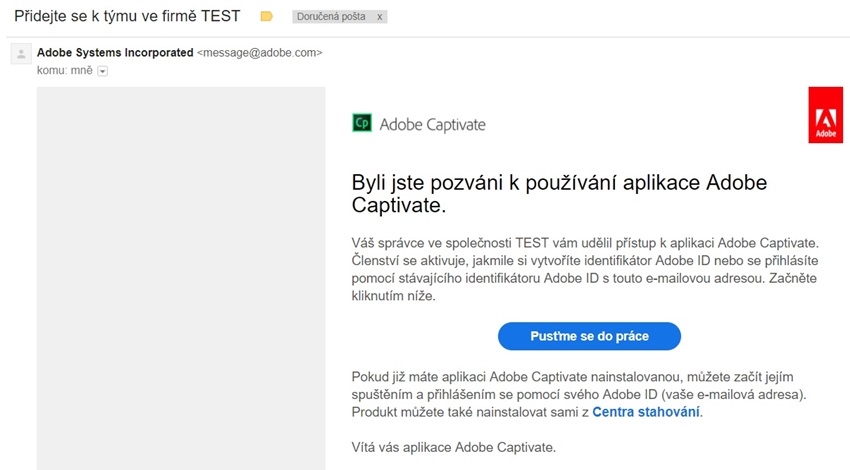Click the komu: mně recipient text
This screenshot has width=850, height=470.
(x=65, y=70)
